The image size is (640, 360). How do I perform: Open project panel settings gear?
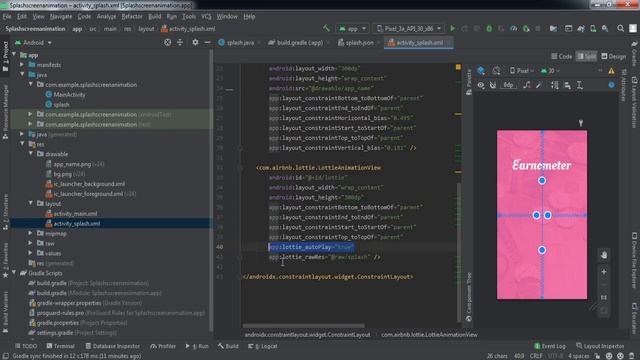(195, 42)
